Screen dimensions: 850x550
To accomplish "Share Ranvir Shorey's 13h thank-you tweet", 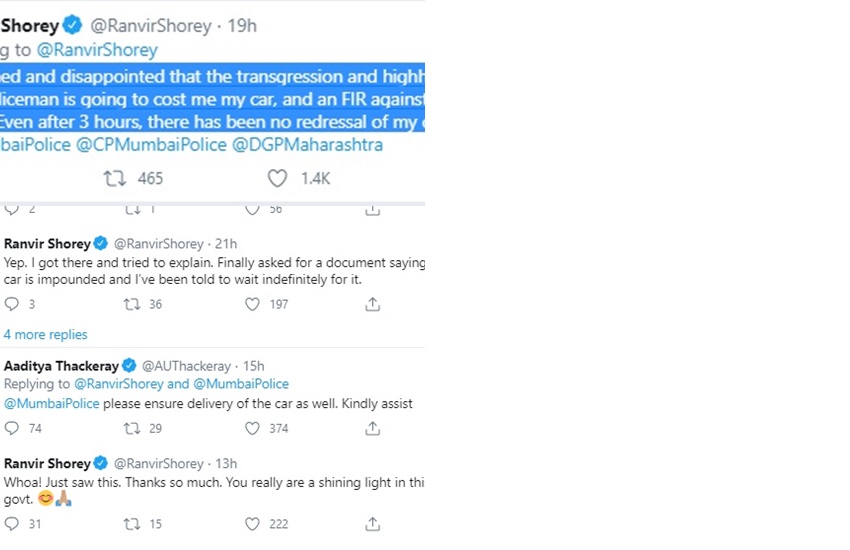I will (372, 524).
